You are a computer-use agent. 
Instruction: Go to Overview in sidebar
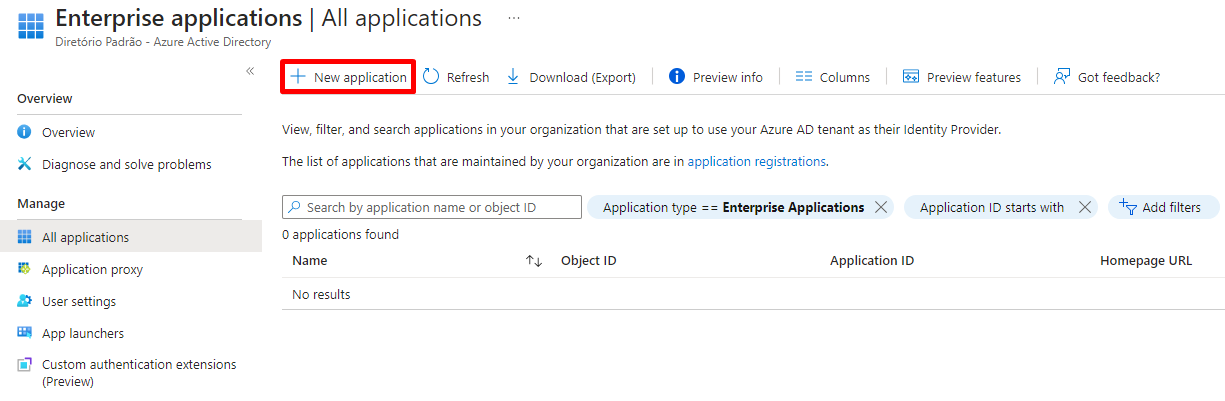68,132
